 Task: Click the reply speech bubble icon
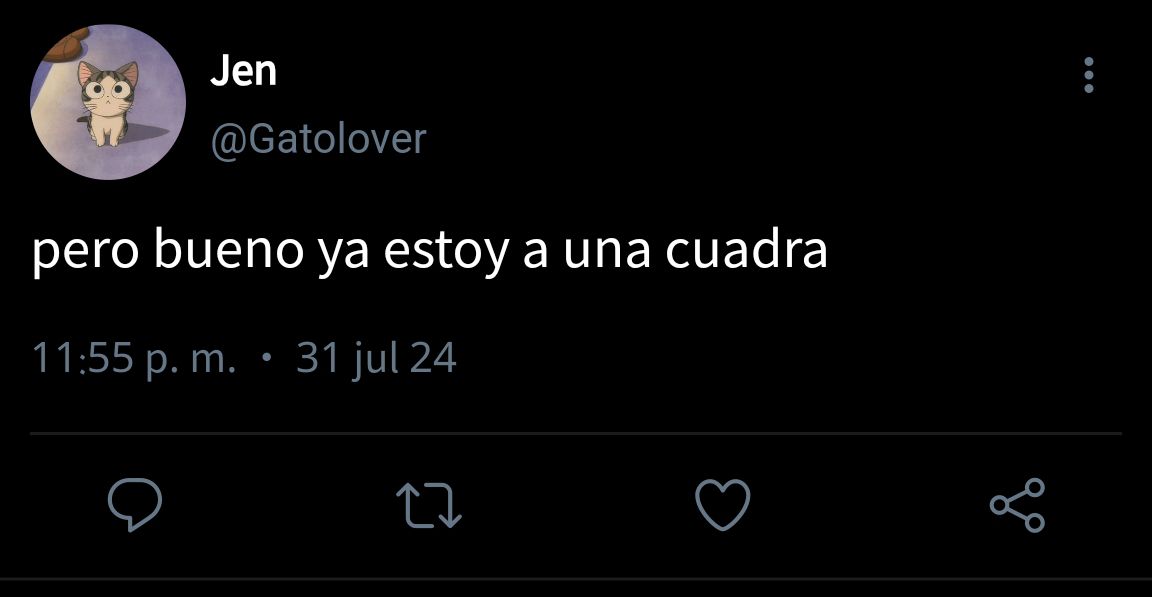click(x=135, y=504)
